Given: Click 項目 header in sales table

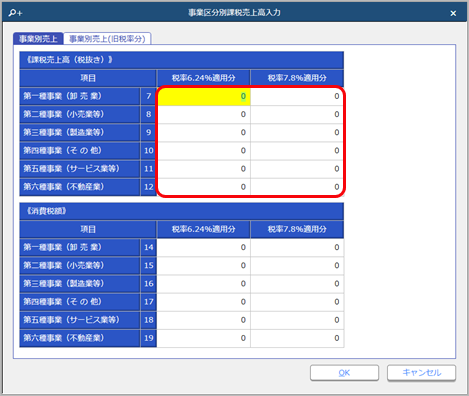Looking at the screenshot, I should coord(88,78).
